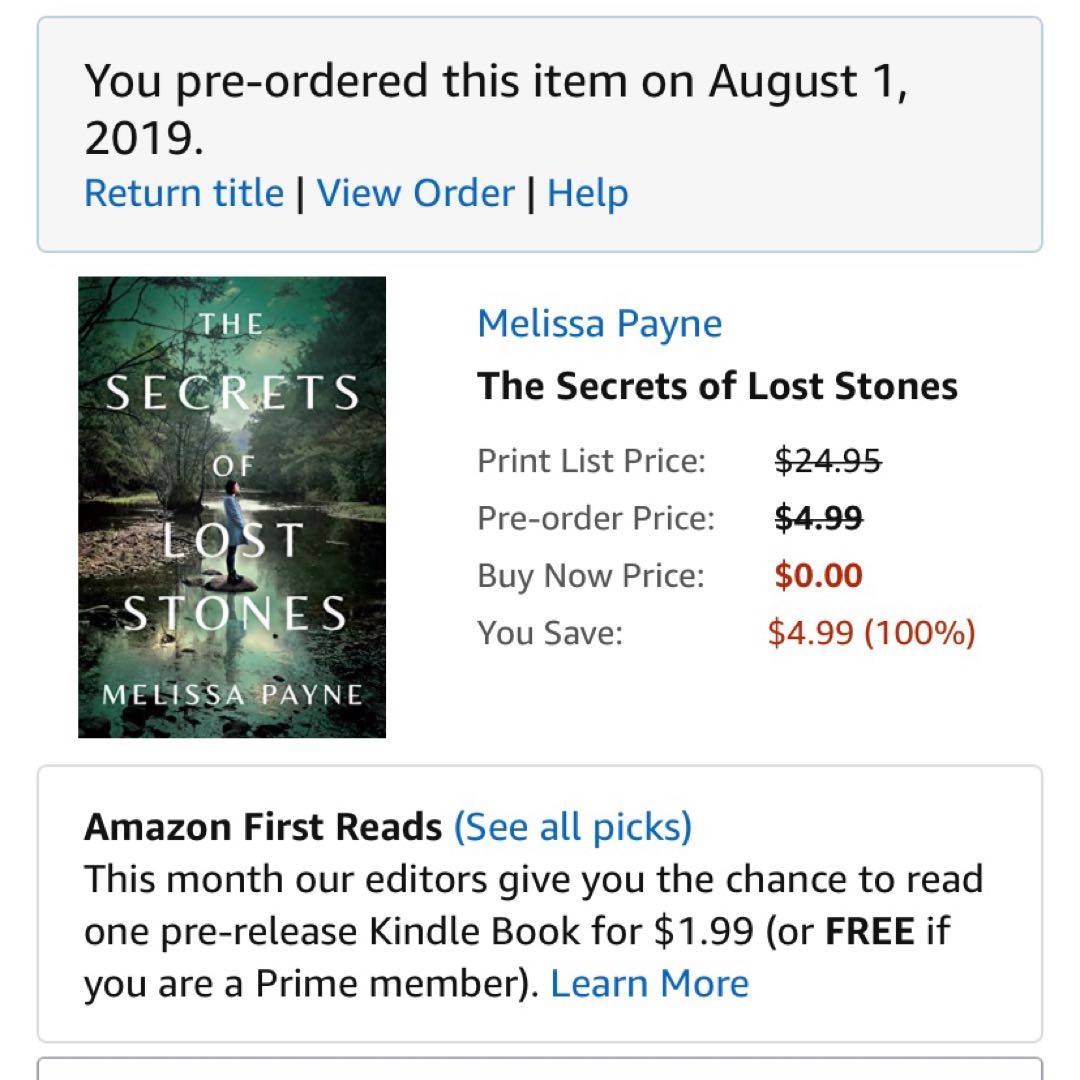Click the Buy Now Price label
This screenshot has height=1080, width=1080.
point(591,576)
